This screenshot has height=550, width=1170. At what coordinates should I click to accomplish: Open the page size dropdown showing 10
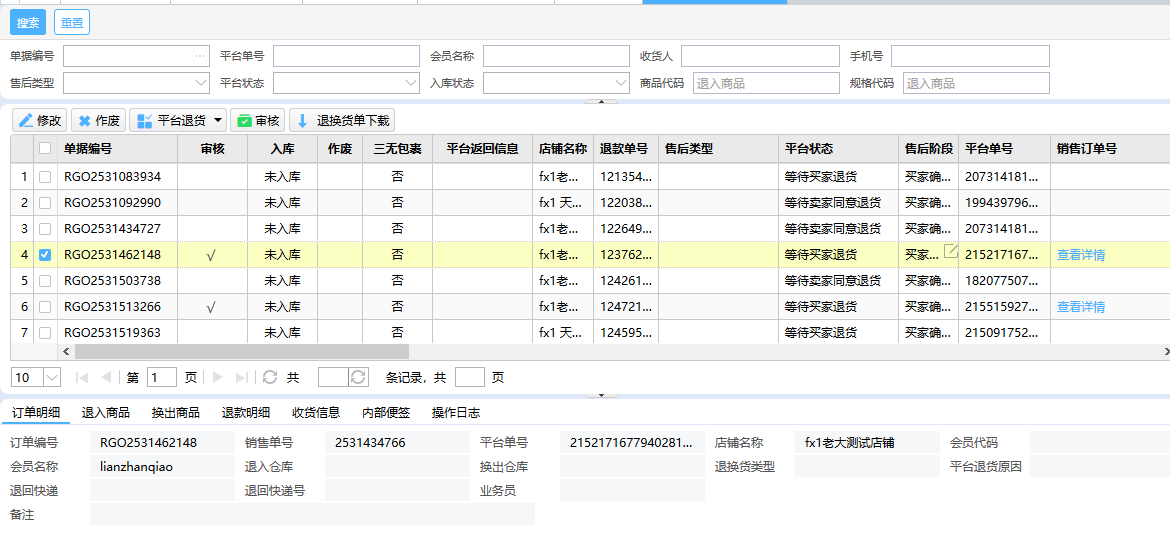51,377
